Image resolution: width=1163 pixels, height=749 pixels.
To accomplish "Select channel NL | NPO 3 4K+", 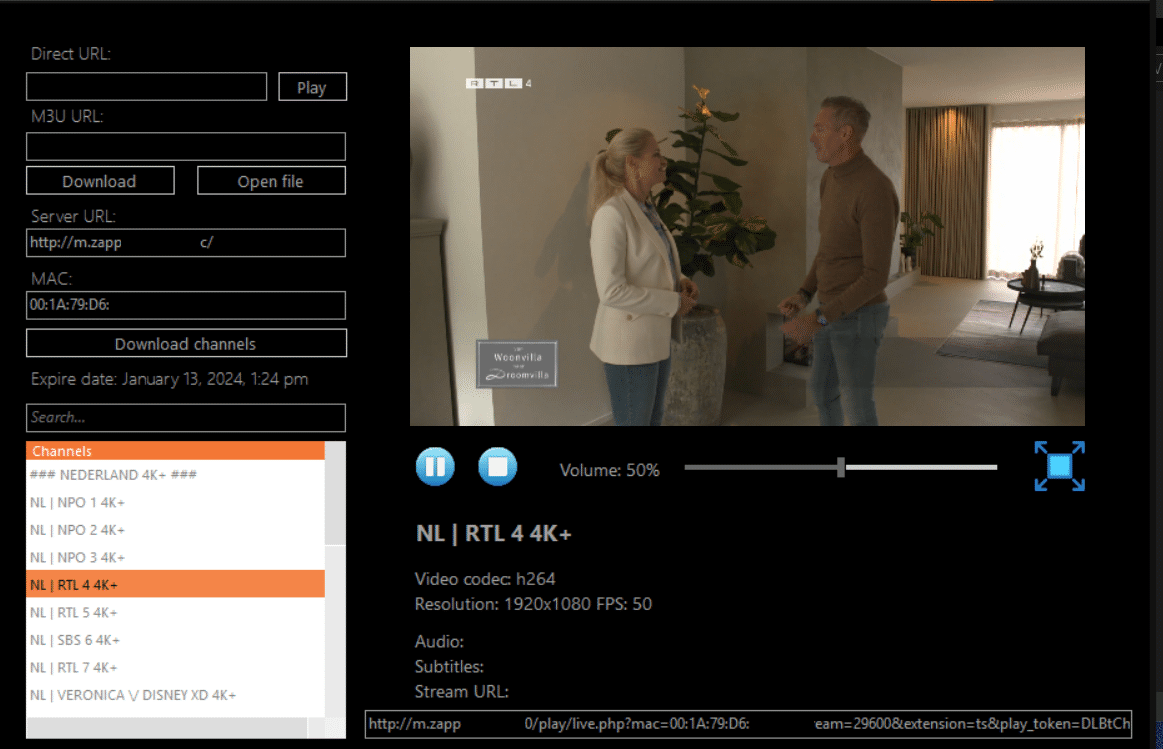I will click(x=175, y=558).
